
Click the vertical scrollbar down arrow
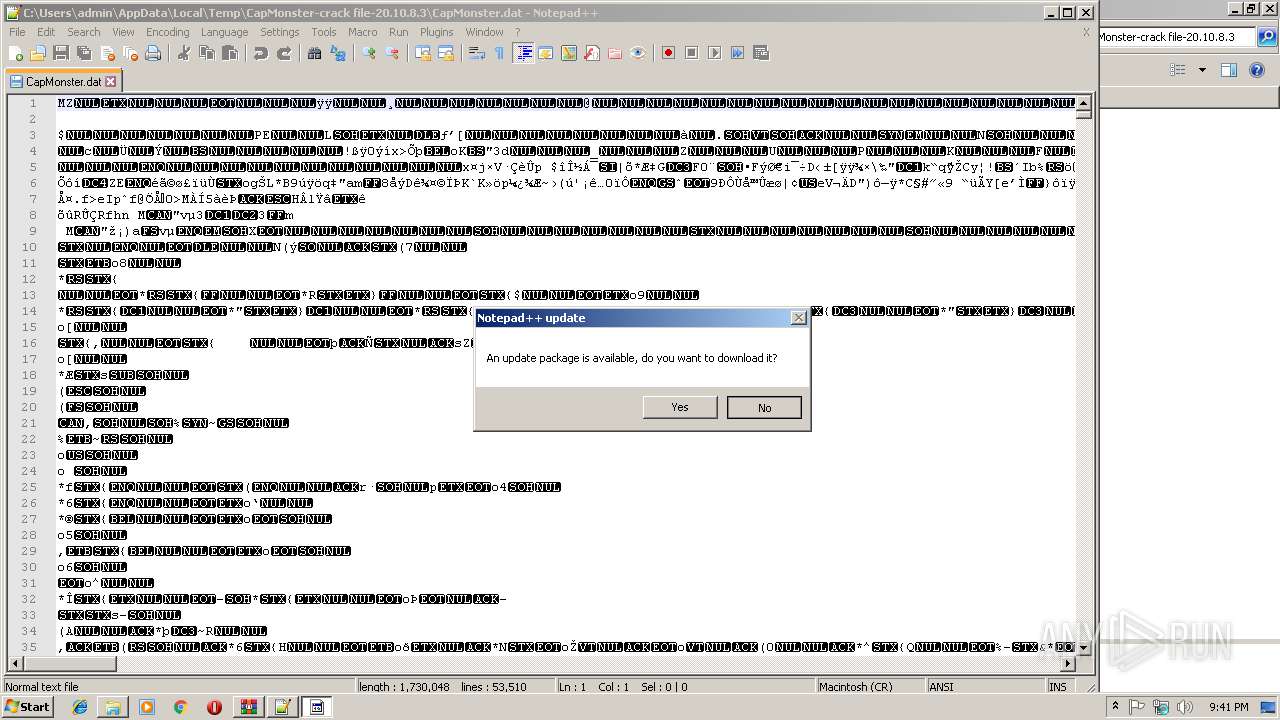[x=1084, y=649]
